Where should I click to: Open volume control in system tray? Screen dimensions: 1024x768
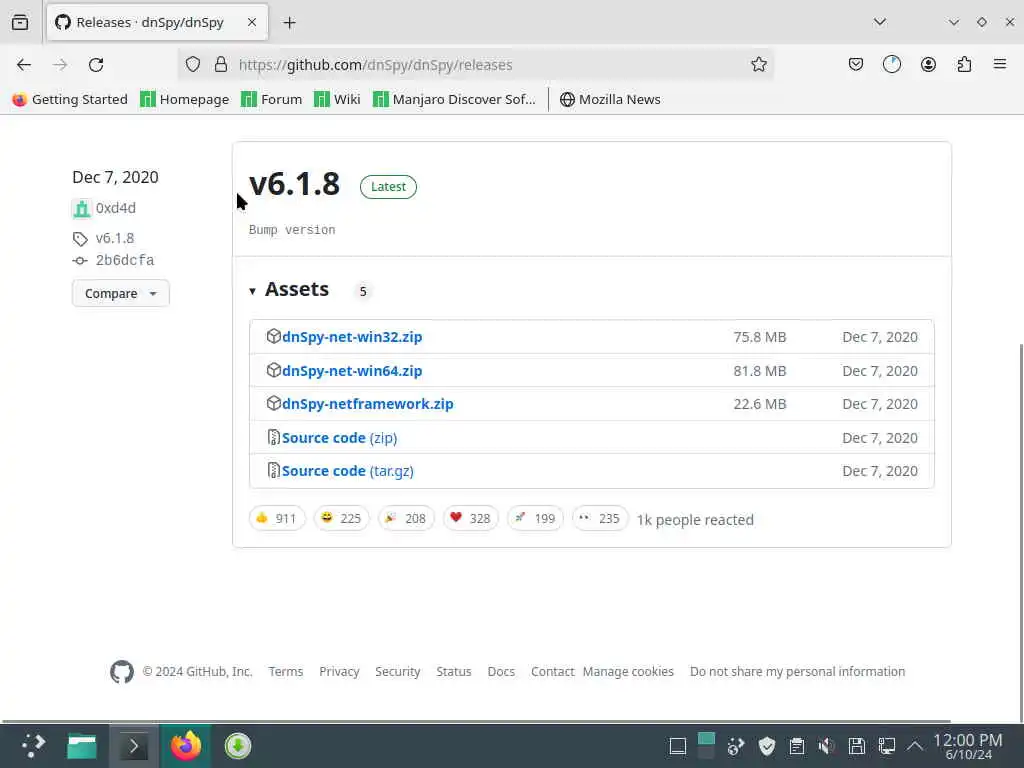827,746
